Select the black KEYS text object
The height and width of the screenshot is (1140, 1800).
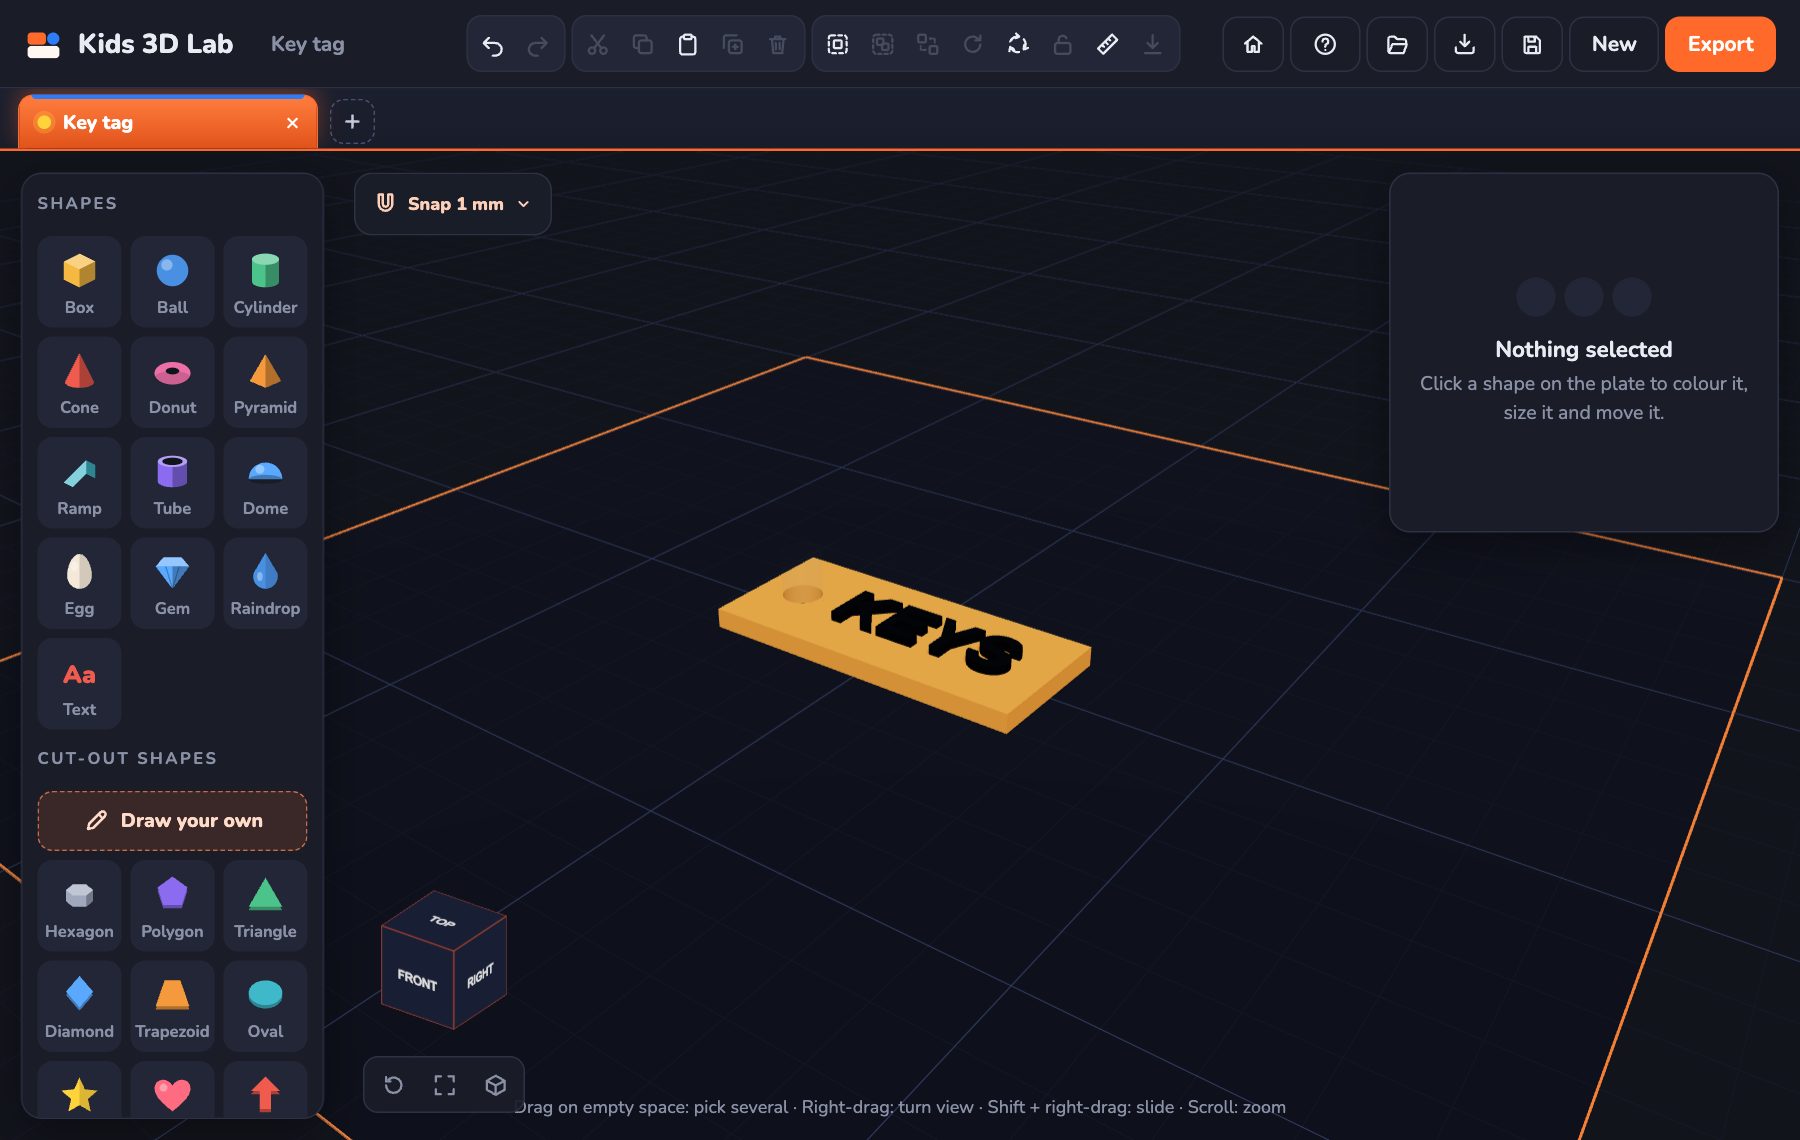pyautogui.click(x=928, y=633)
